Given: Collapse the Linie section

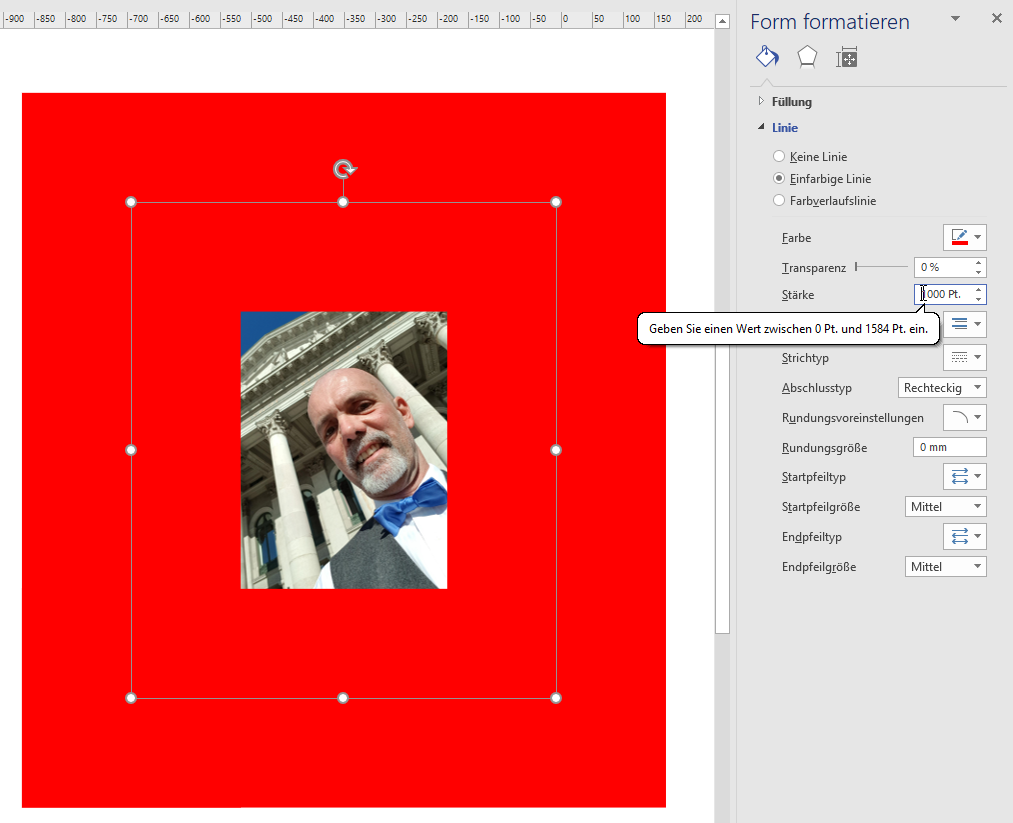Looking at the screenshot, I should [784, 128].
